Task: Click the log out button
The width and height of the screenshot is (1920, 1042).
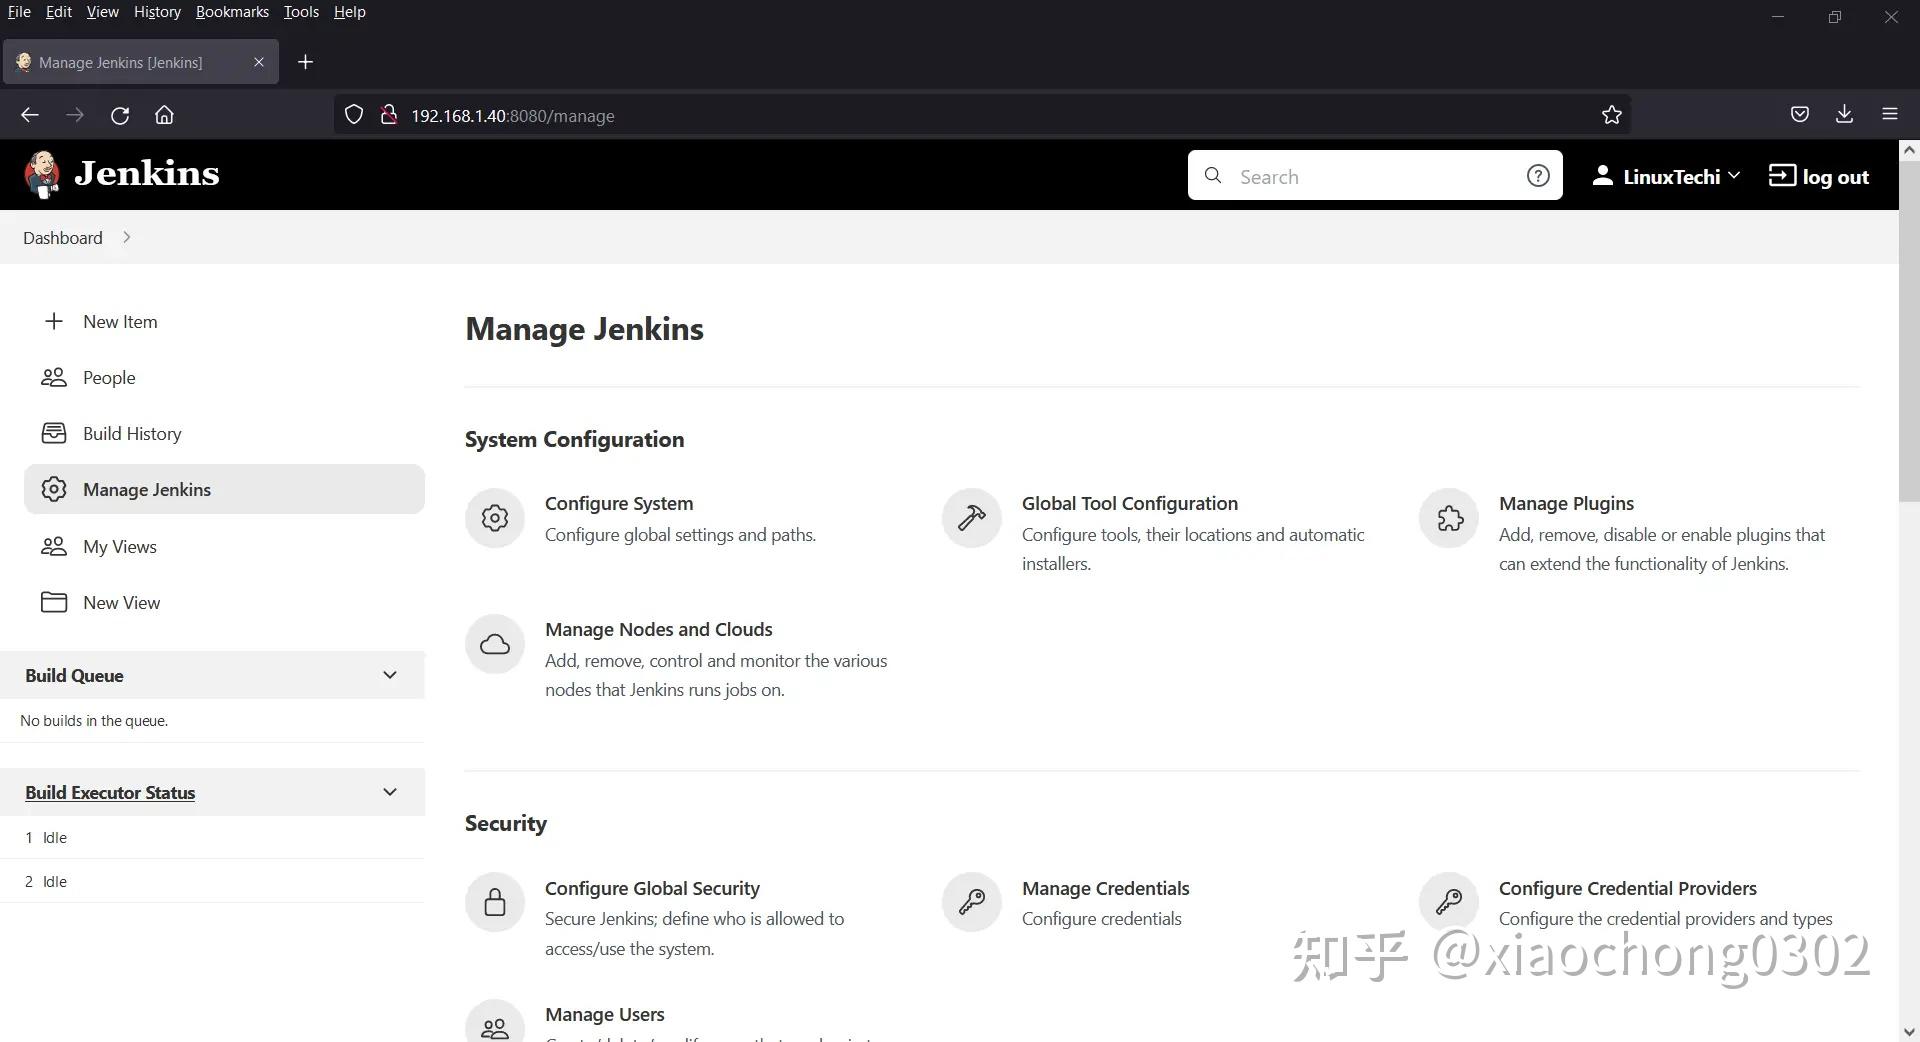Action: point(1819,175)
